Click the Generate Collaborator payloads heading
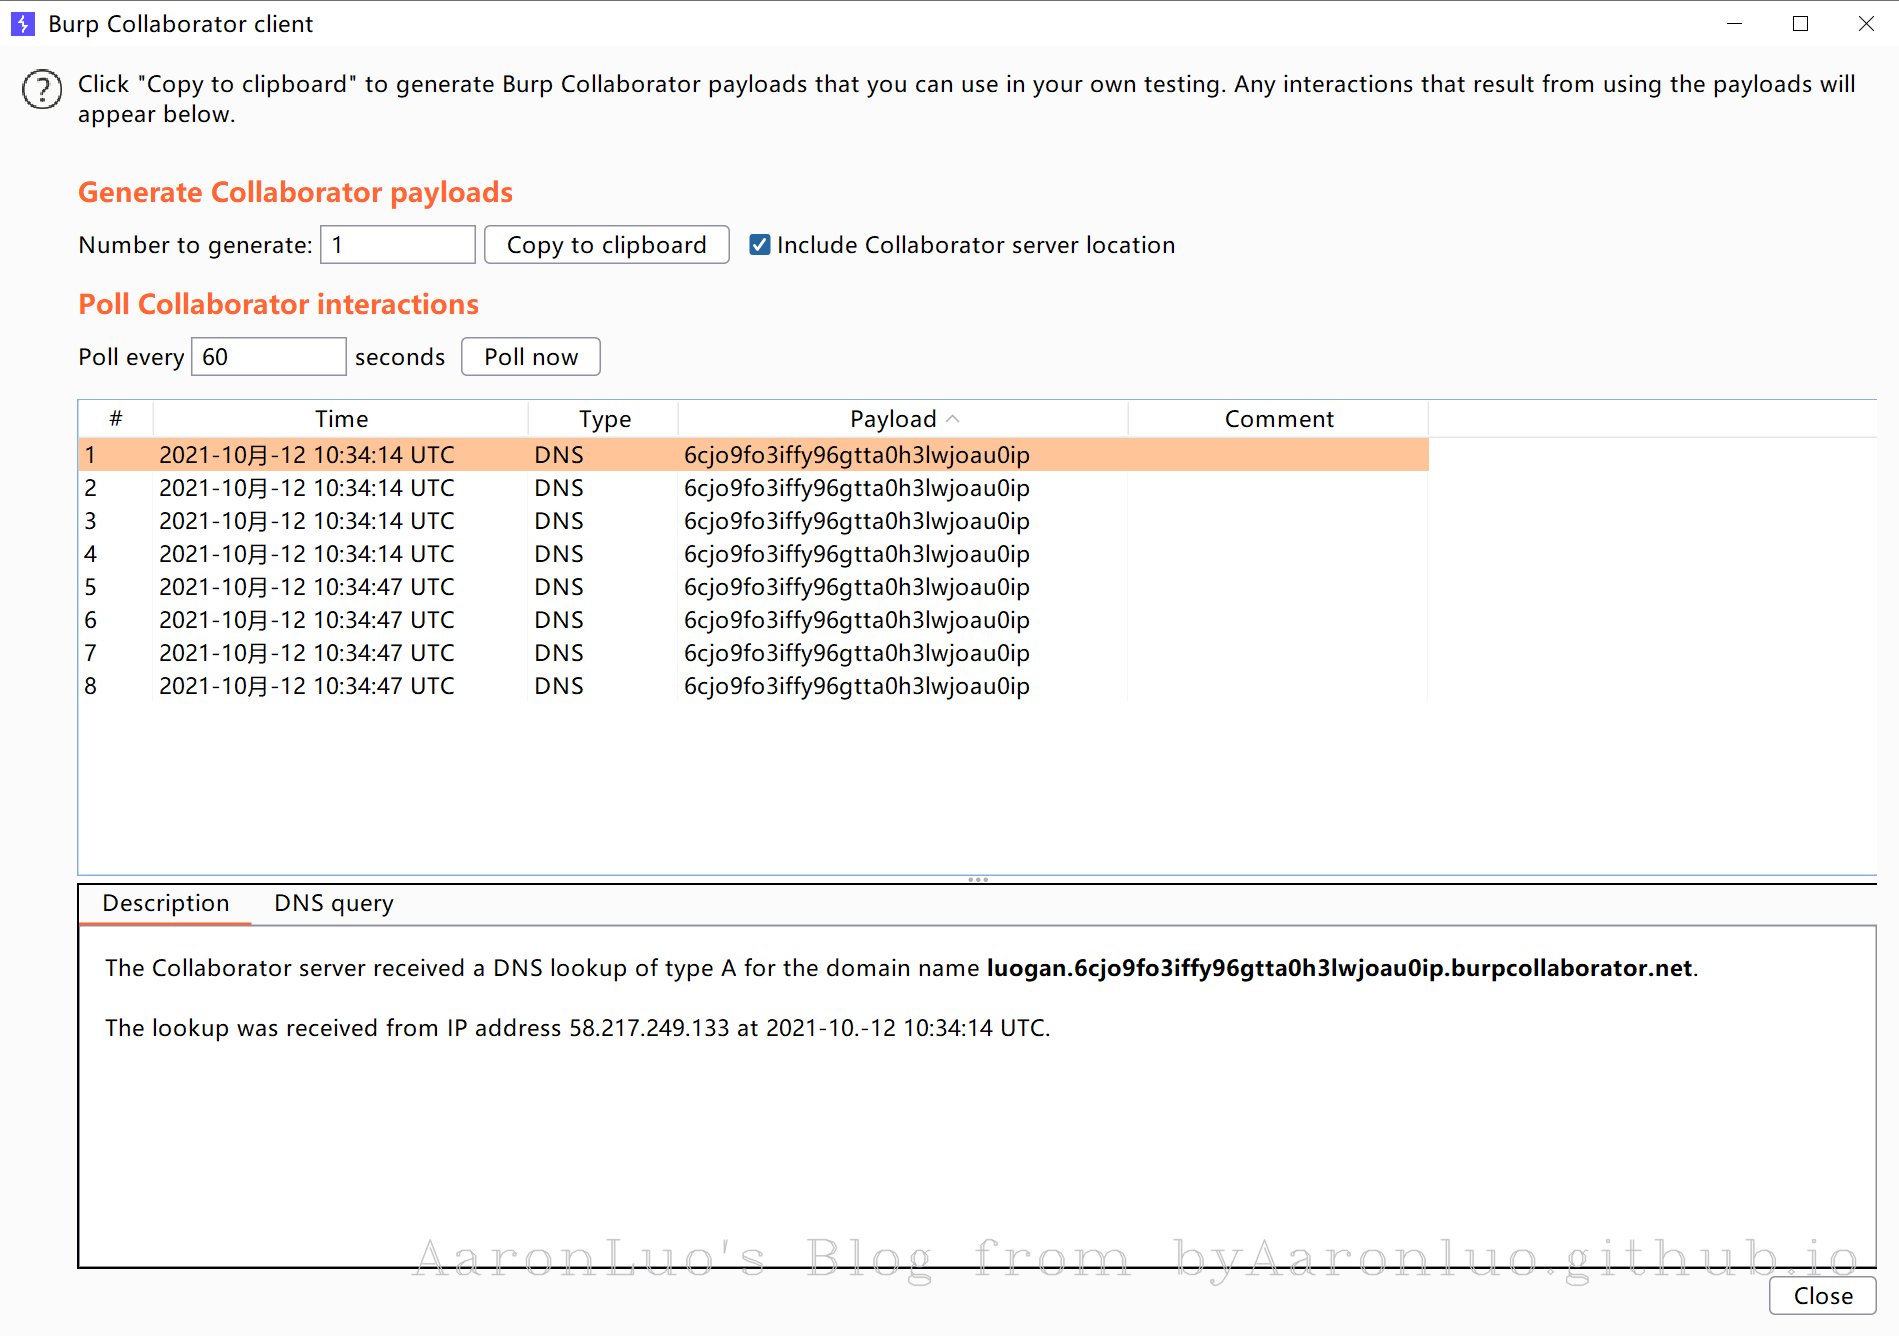This screenshot has width=1899, height=1337. [296, 192]
